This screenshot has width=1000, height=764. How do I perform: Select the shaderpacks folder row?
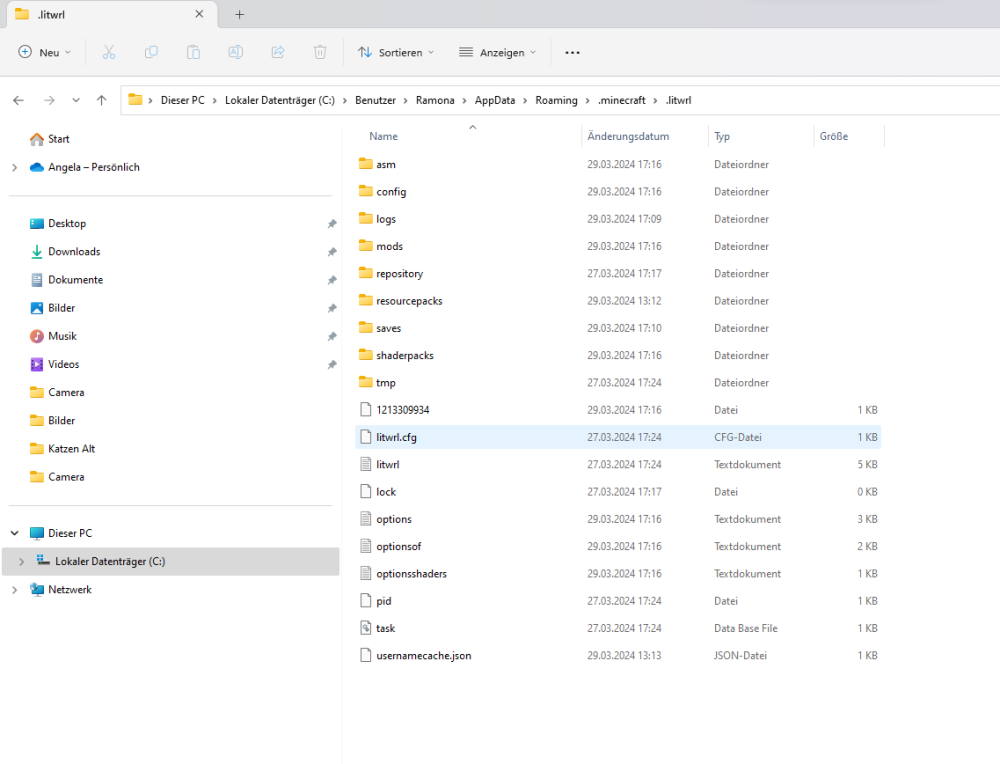pyautogui.click(x=618, y=355)
